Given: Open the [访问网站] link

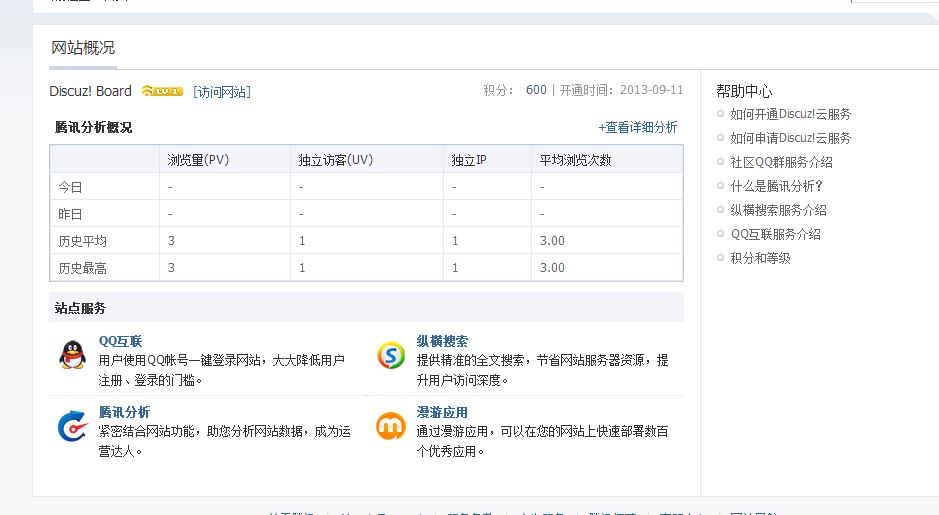Looking at the screenshot, I should (222, 92).
